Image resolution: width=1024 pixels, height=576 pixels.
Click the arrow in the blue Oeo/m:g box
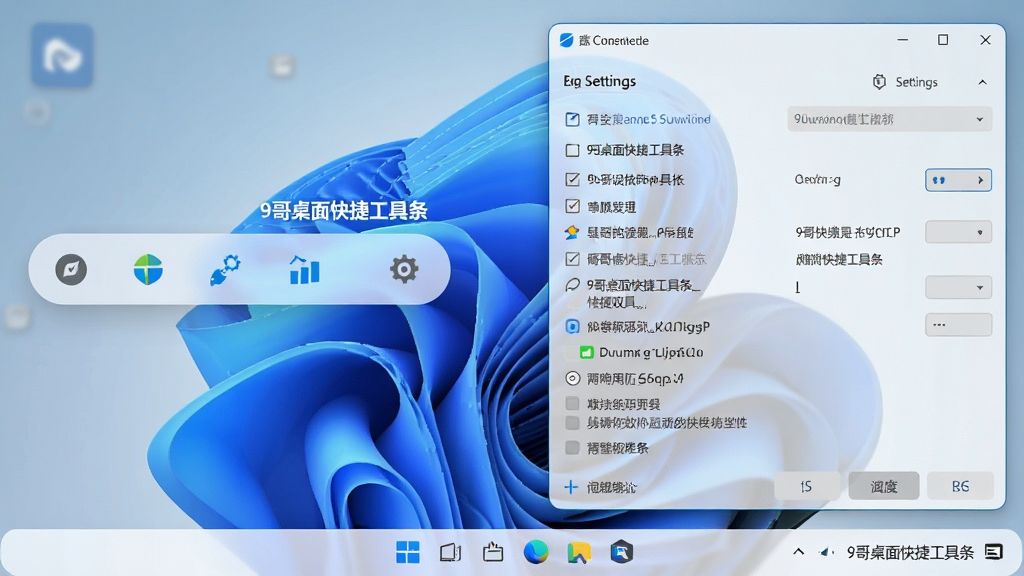pos(980,180)
